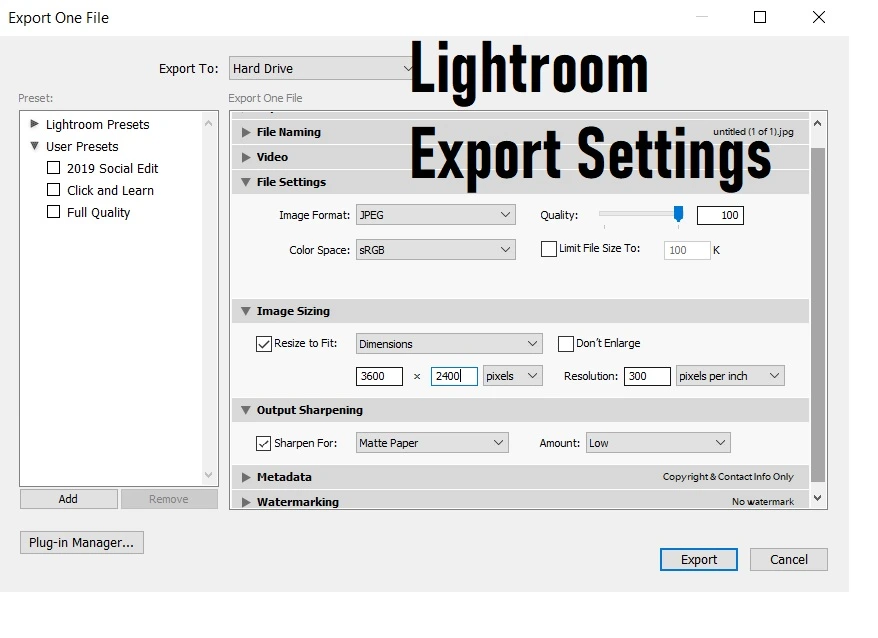Enable Limit File Size To checkbox
878x638 pixels.
tap(549, 249)
